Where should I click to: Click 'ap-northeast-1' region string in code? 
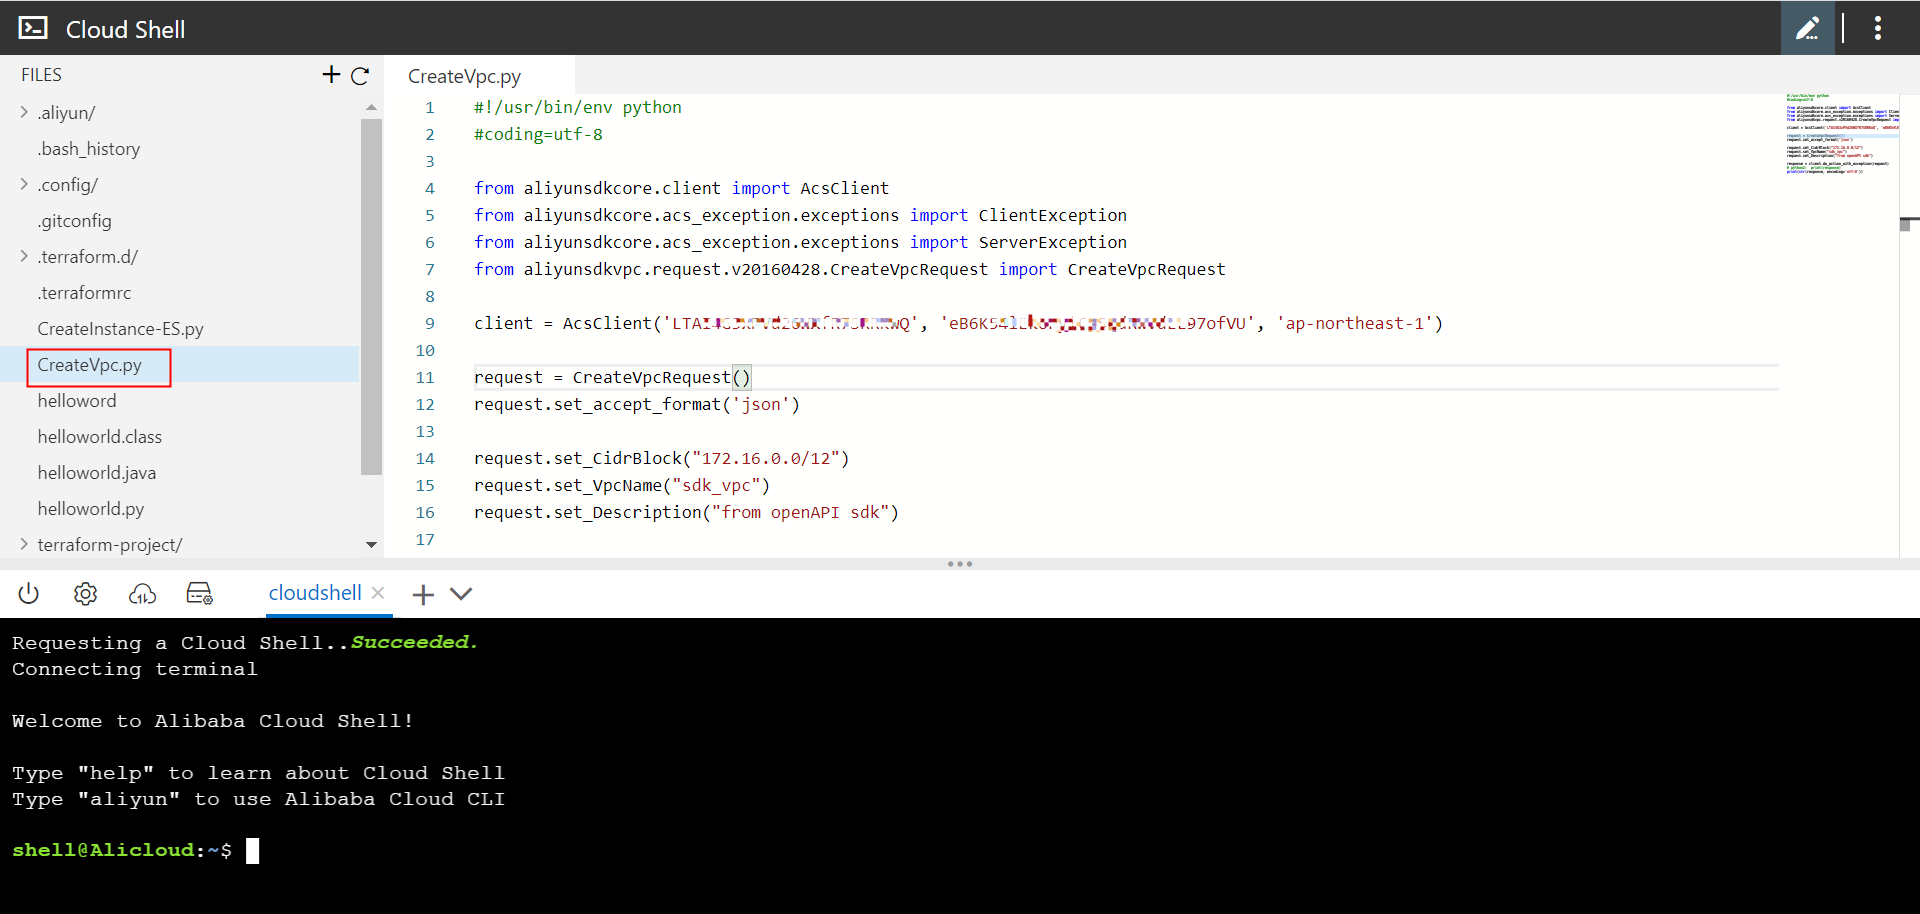click(1355, 323)
